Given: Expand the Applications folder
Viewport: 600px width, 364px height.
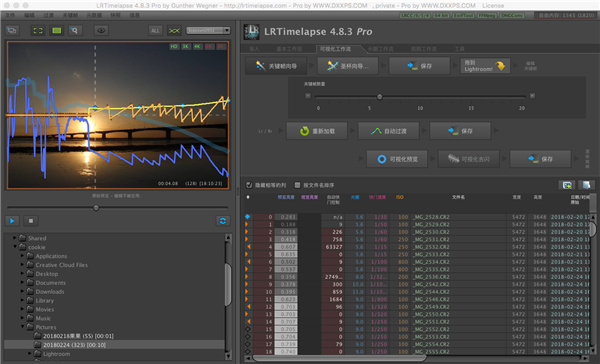Looking at the screenshot, I should 23,256.
